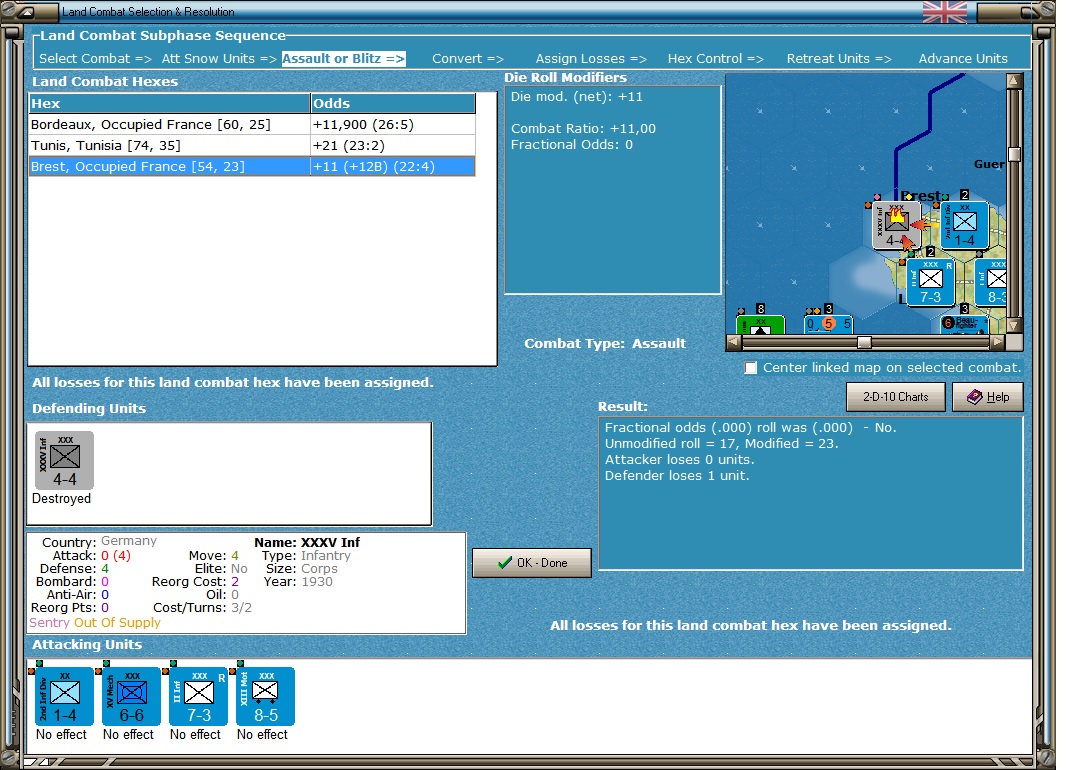The height and width of the screenshot is (770, 1081).
Task: Click the green unit counter on the map
Action: pyautogui.click(x=760, y=325)
